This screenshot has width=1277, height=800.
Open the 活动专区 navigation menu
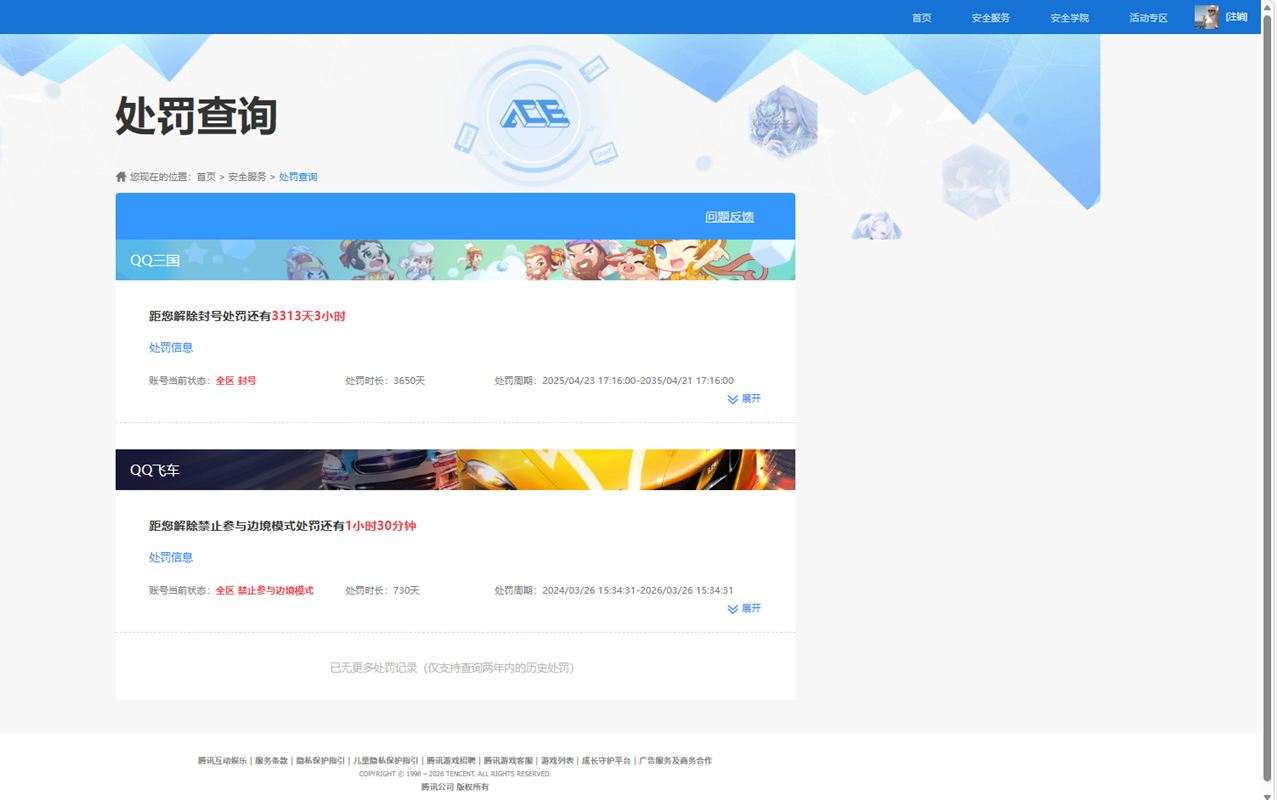(1147, 17)
